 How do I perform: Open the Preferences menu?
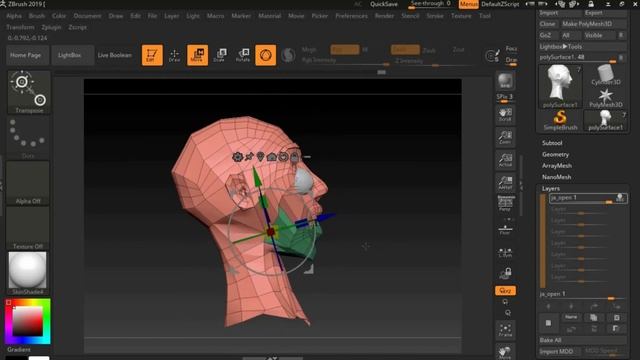(x=351, y=16)
